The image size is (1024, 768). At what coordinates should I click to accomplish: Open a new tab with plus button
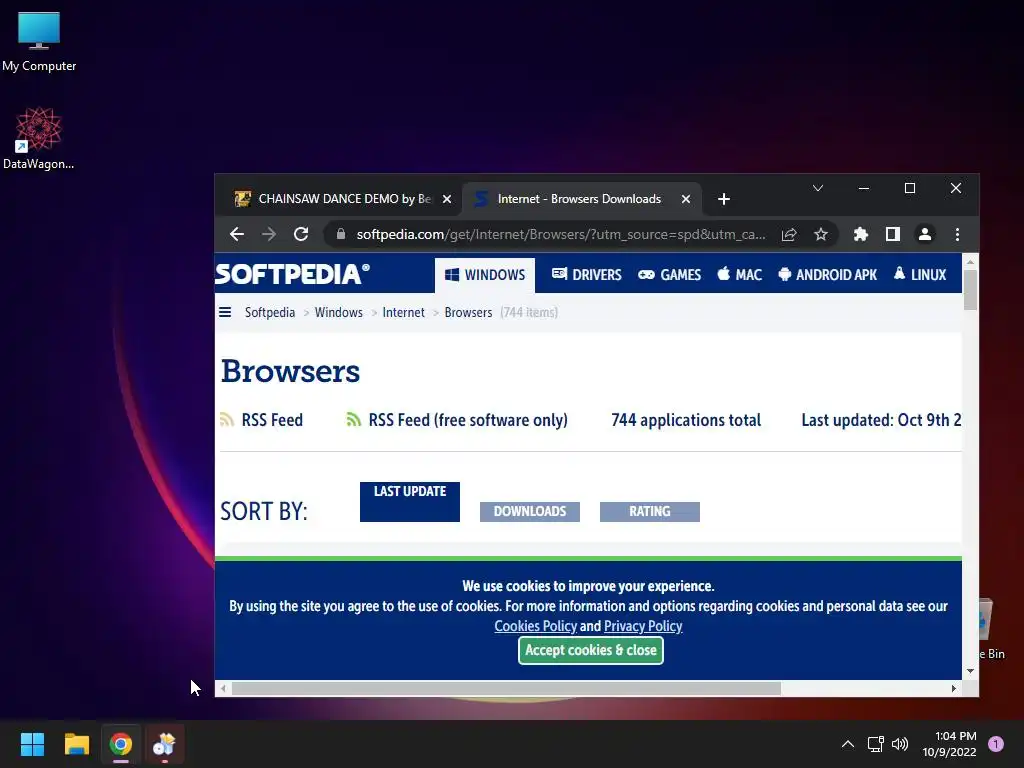(x=724, y=199)
